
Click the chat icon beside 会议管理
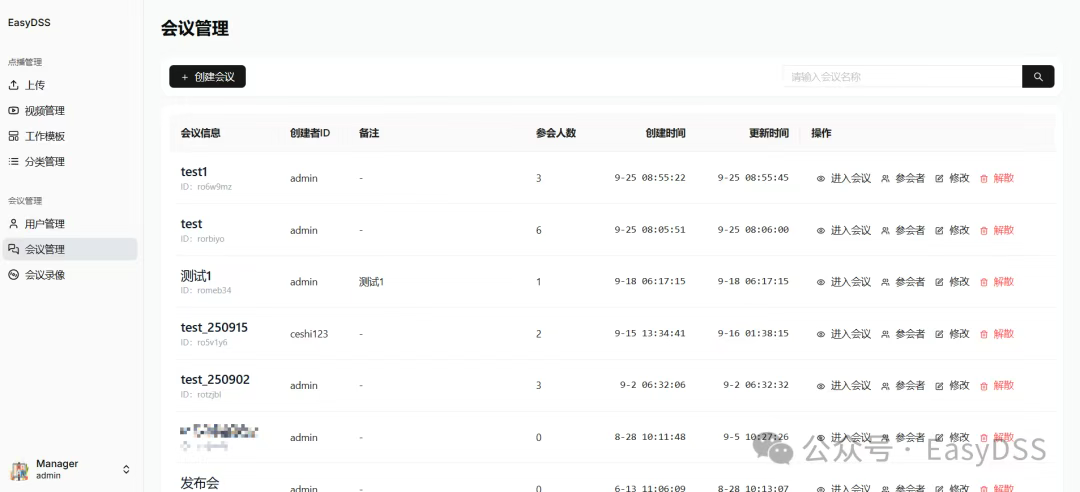coord(13,249)
